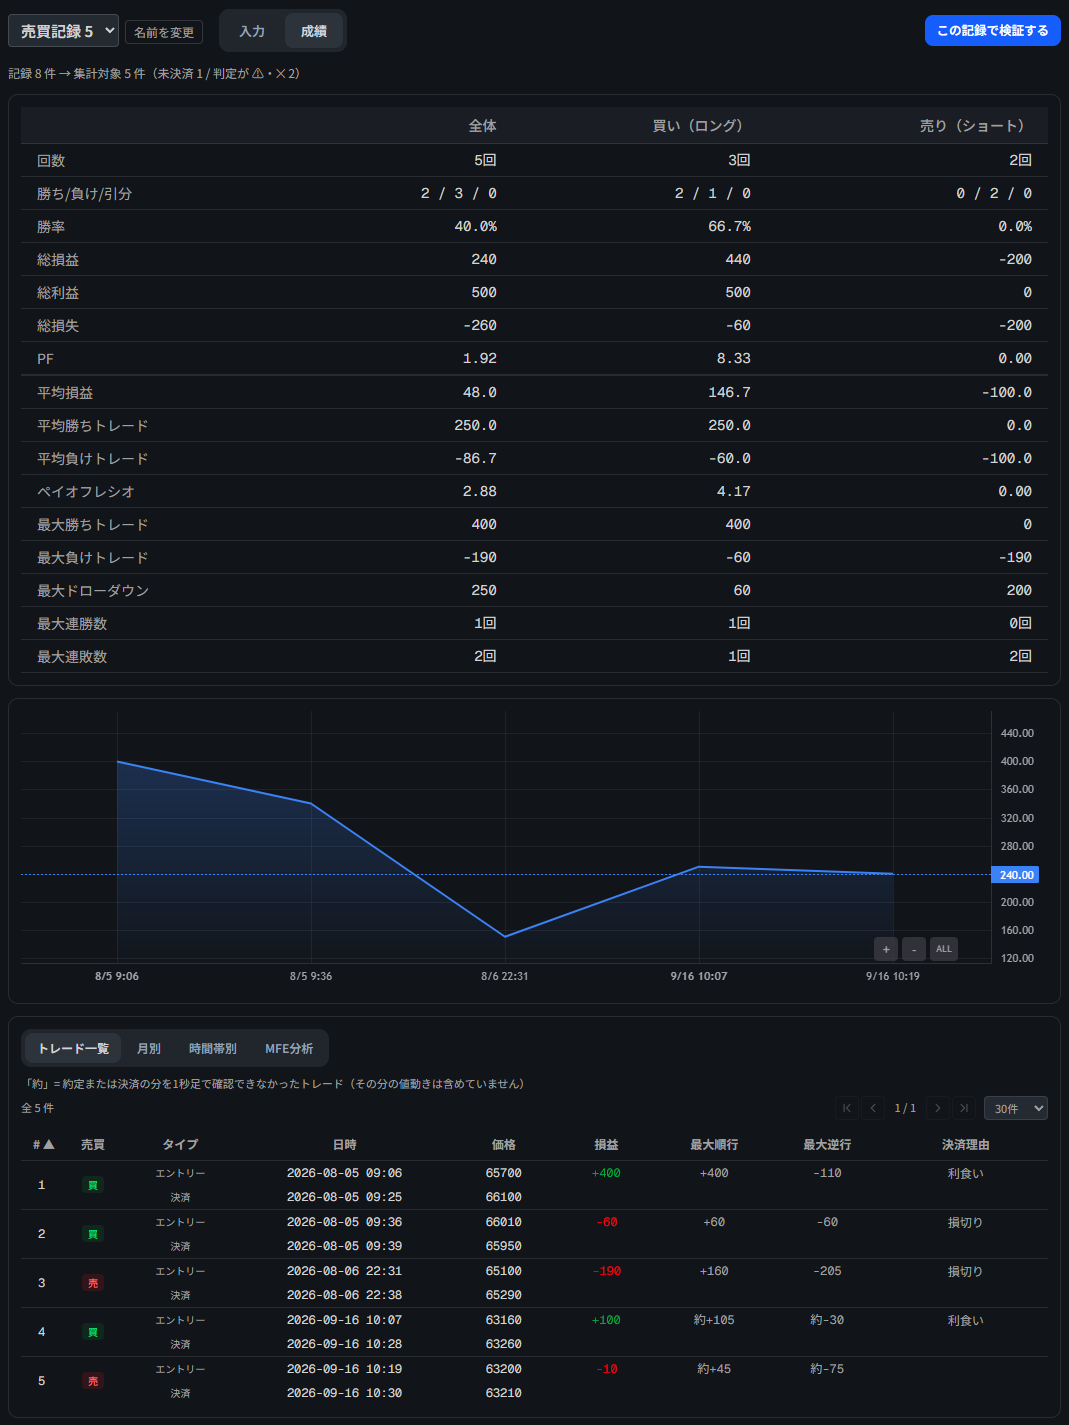Zoom out the equity chart with minus button

point(914,949)
